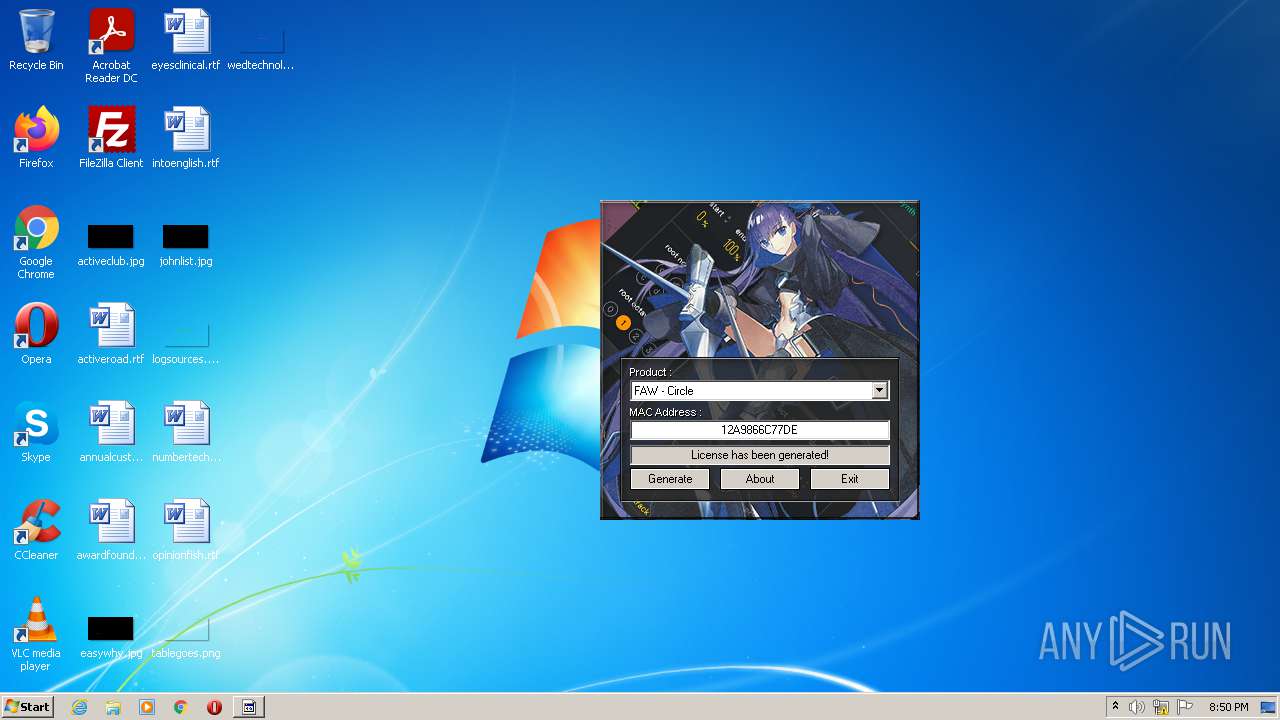Viewport: 1280px width, 720px height.
Task: Launch Acrobat Reader DC shortcut
Action: 111,46
